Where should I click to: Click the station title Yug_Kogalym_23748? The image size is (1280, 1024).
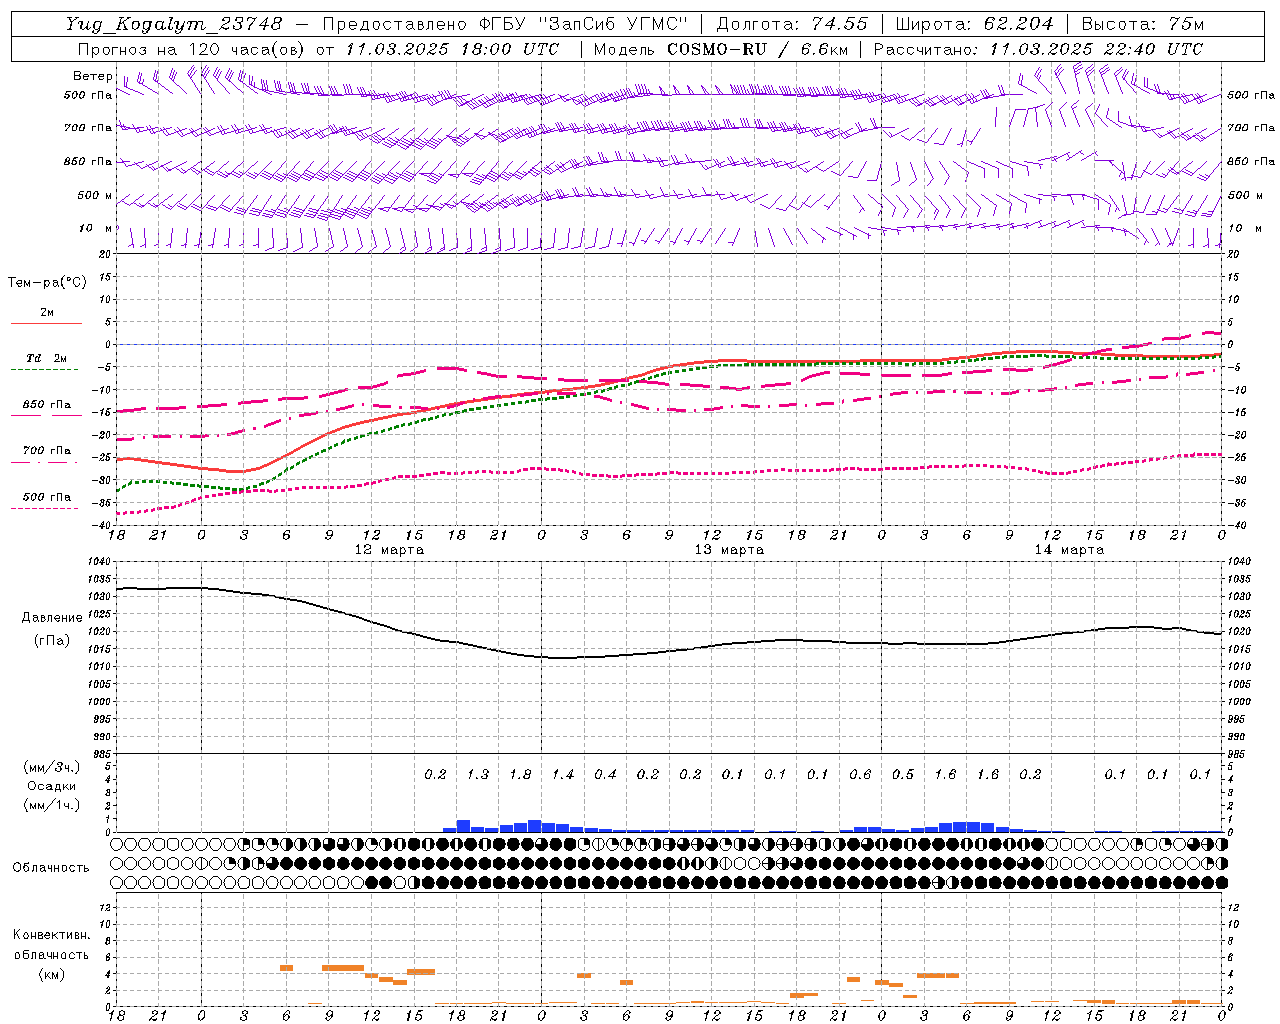tap(174, 24)
